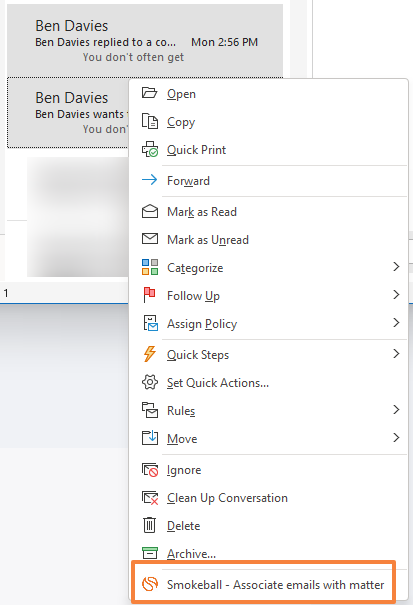Click the Delete trash can icon
413x605 pixels.
click(149, 525)
